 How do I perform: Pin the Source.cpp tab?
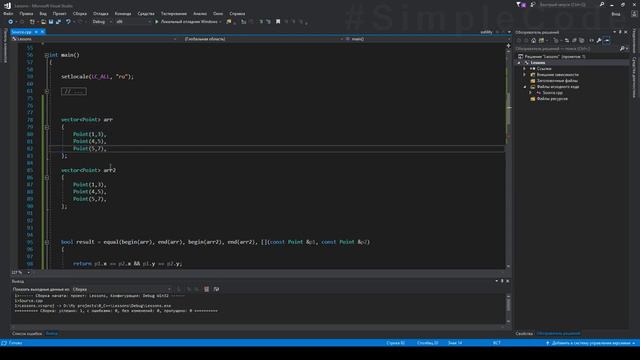coord(36,32)
